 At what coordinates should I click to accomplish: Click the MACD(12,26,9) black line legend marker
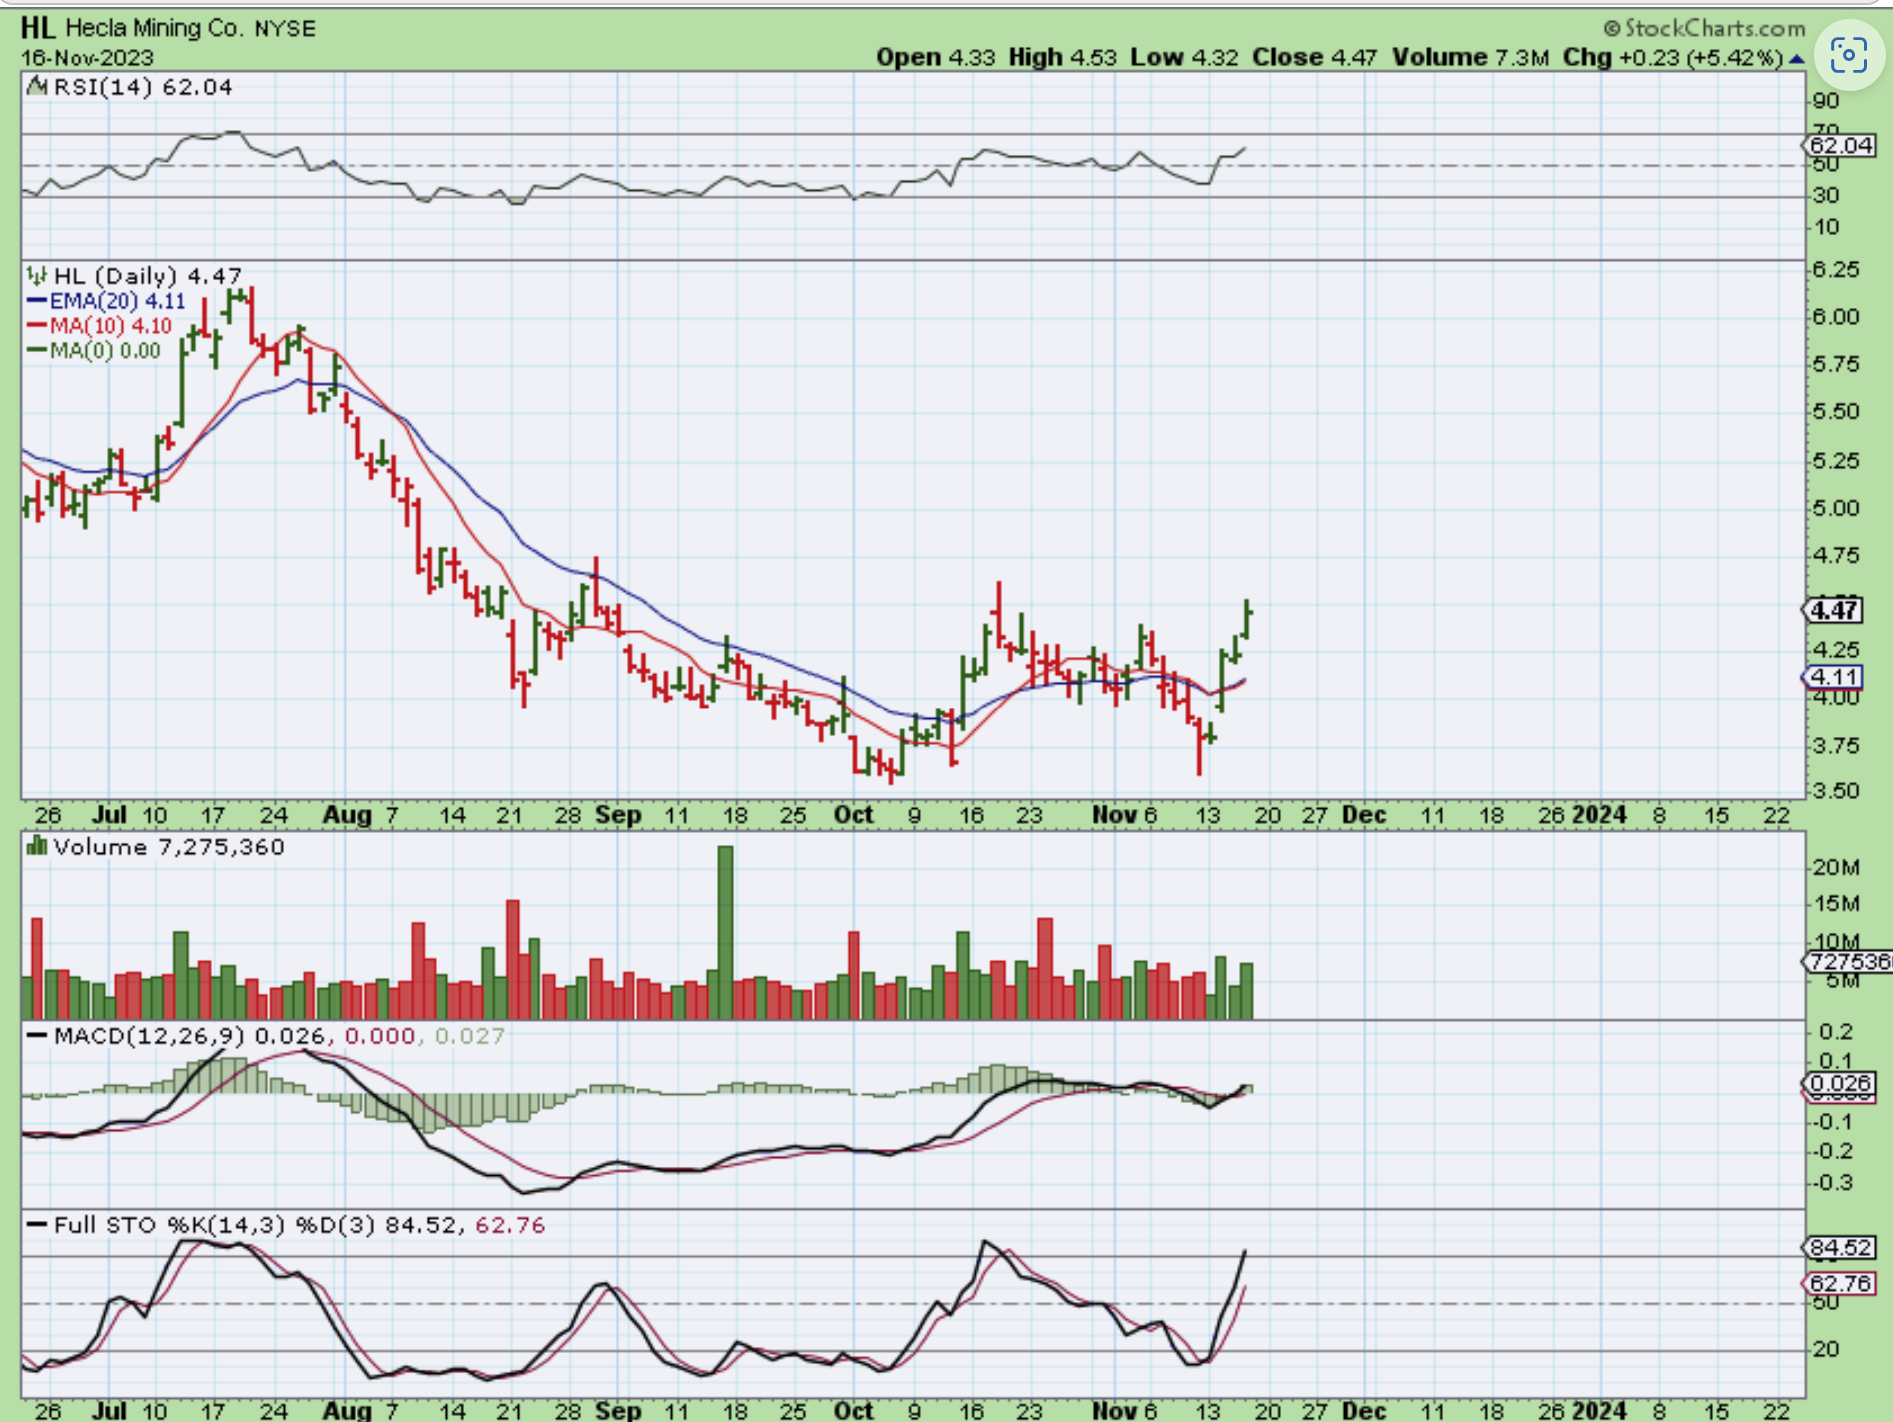37,1036
